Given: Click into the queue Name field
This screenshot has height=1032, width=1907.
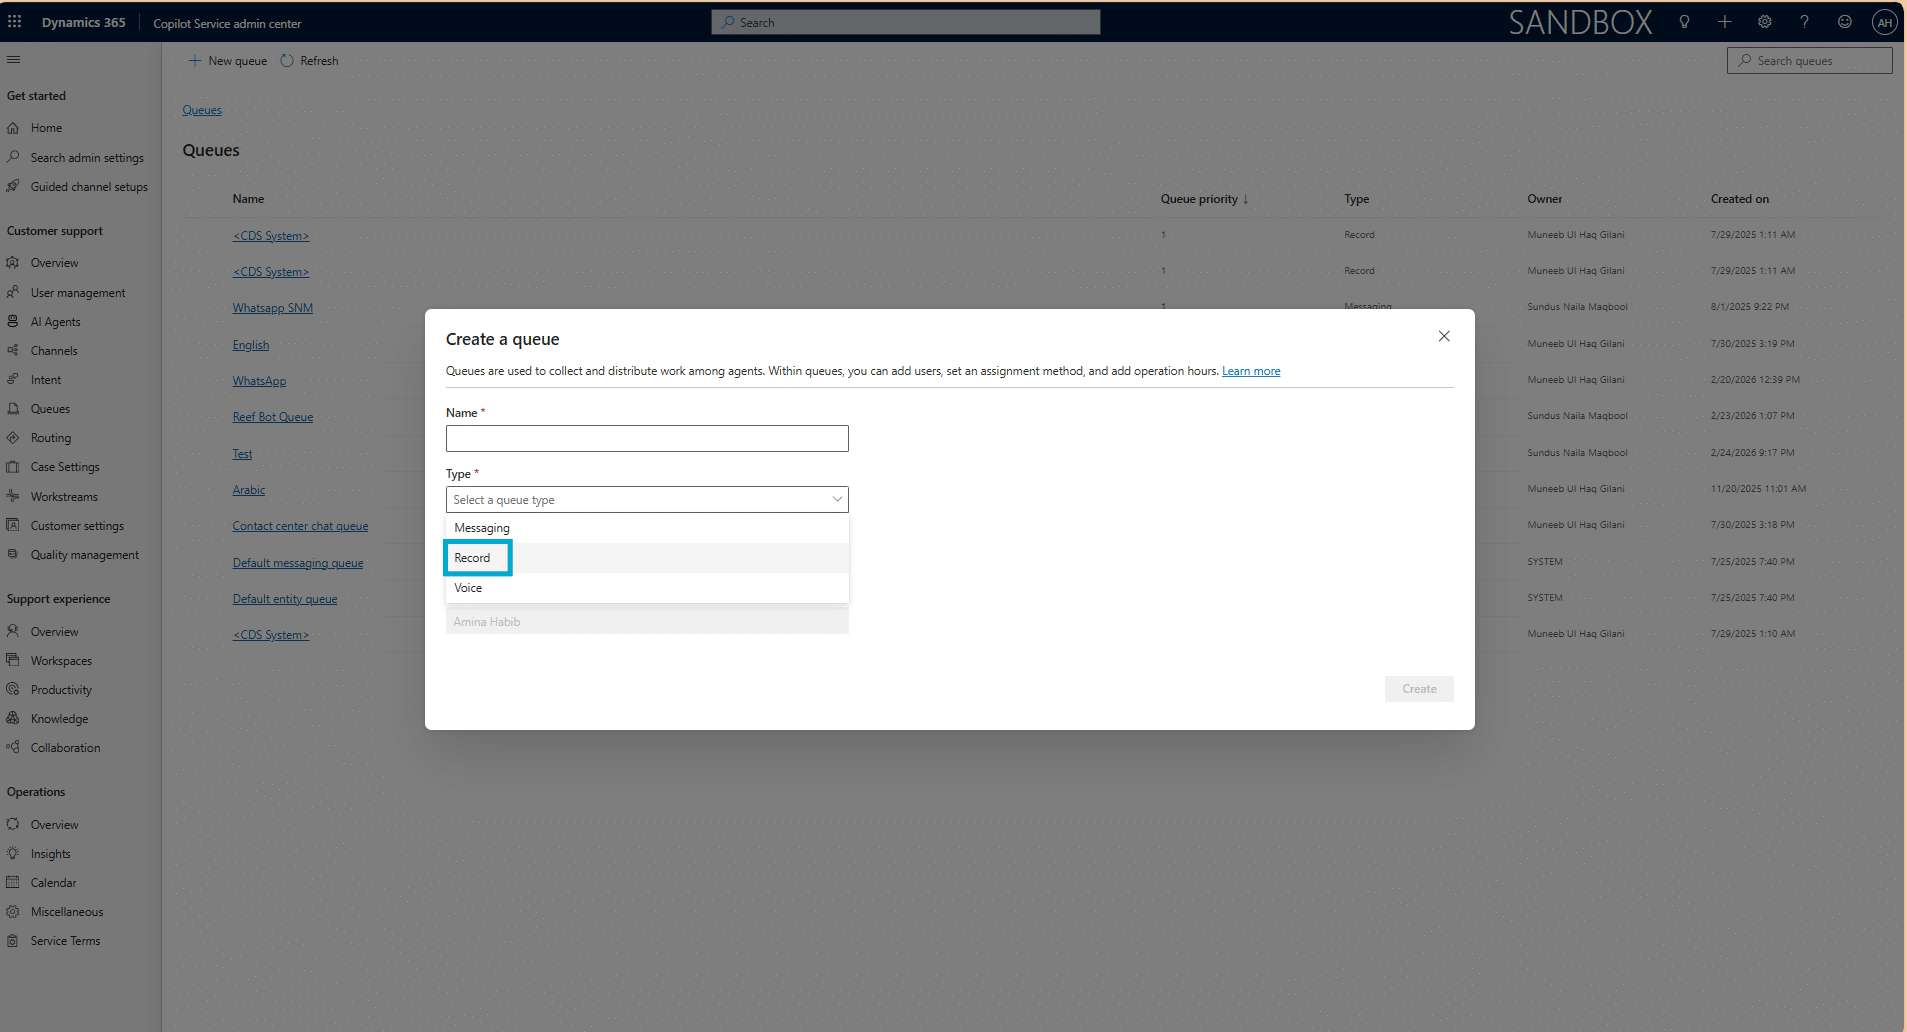Looking at the screenshot, I should (x=647, y=438).
